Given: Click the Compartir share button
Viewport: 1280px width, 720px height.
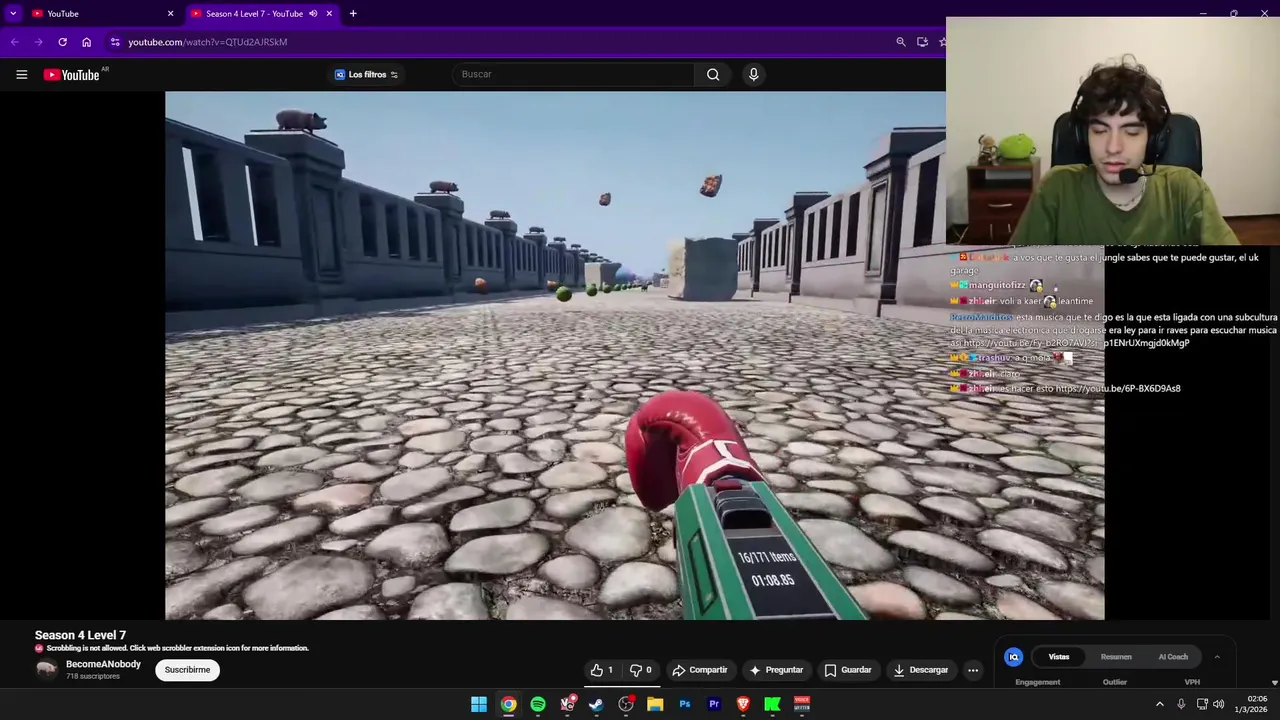Looking at the screenshot, I should pos(700,670).
